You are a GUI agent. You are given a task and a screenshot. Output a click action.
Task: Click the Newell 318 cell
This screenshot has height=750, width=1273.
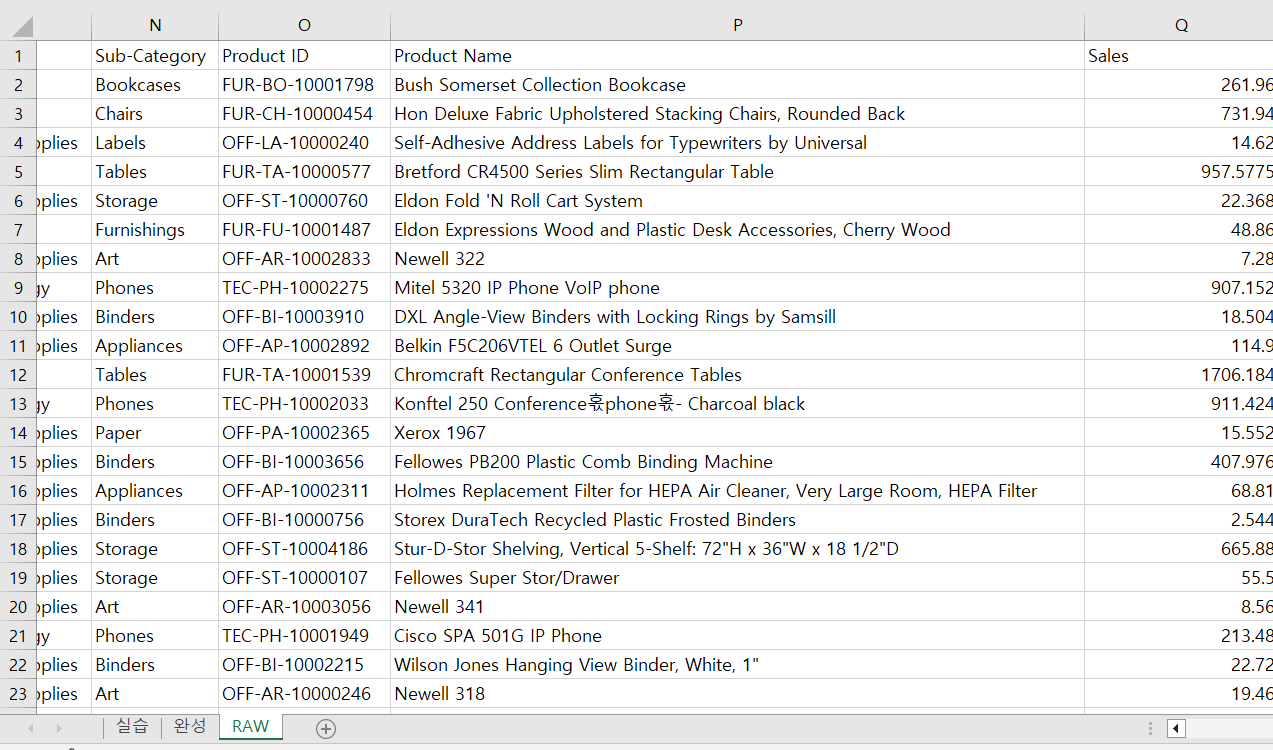pyautogui.click(x=738, y=694)
